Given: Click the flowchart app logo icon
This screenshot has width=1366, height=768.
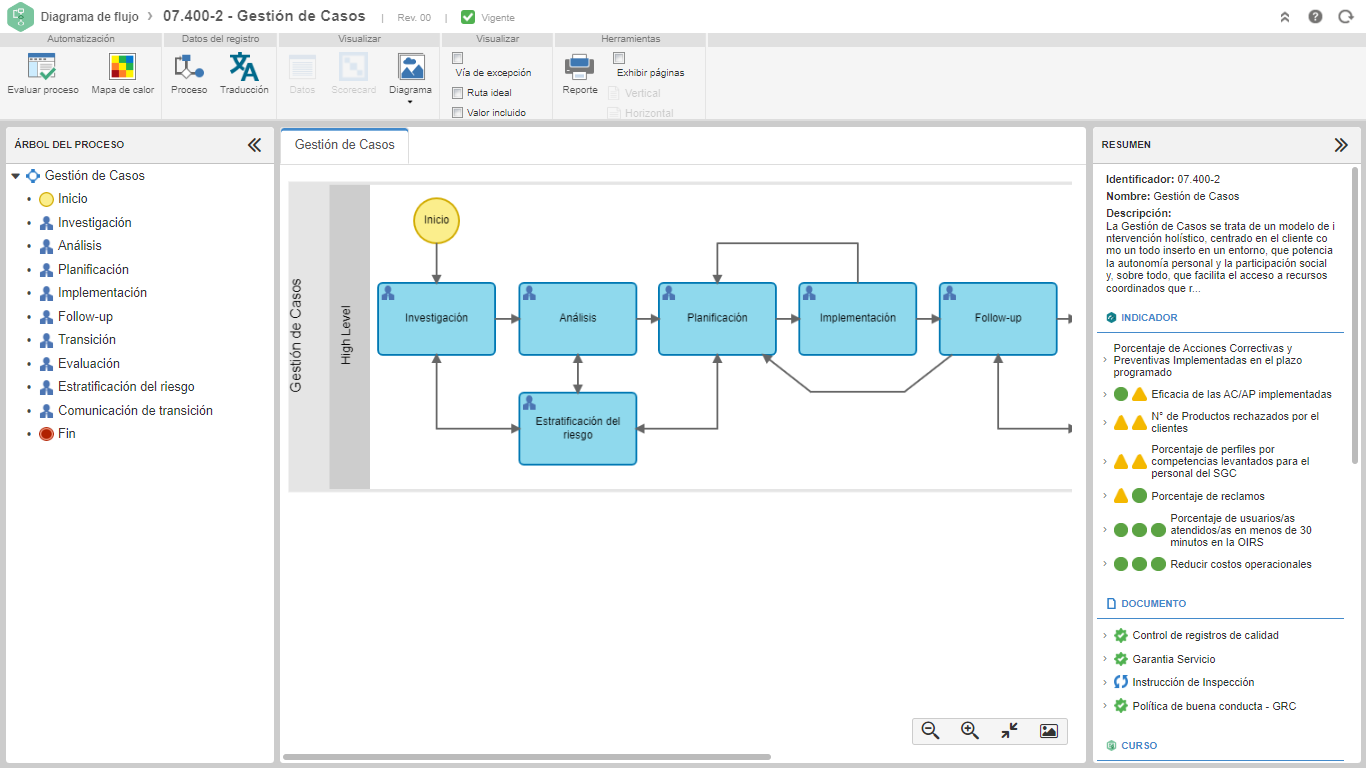Looking at the screenshot, I should (x=20, y=17).
